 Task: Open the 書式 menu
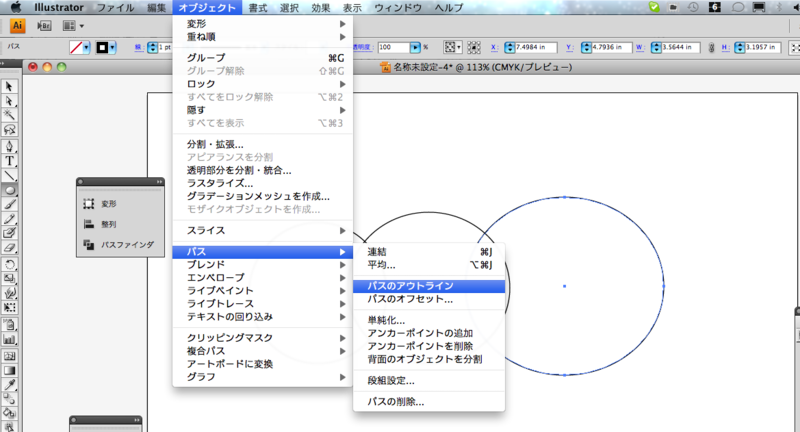point(258,8)
